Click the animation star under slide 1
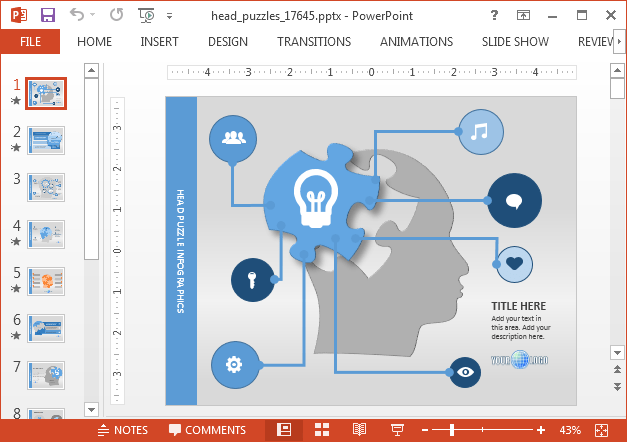The width and height of the screenshot is (627, 442). (x=16, y=100)
